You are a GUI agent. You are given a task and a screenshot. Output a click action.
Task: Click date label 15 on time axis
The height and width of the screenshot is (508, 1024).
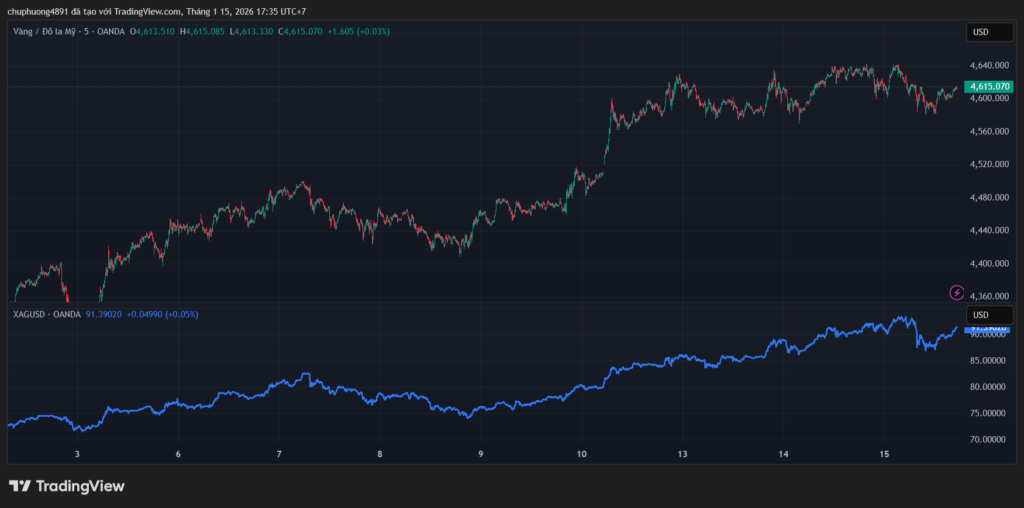tap(884, 454)
